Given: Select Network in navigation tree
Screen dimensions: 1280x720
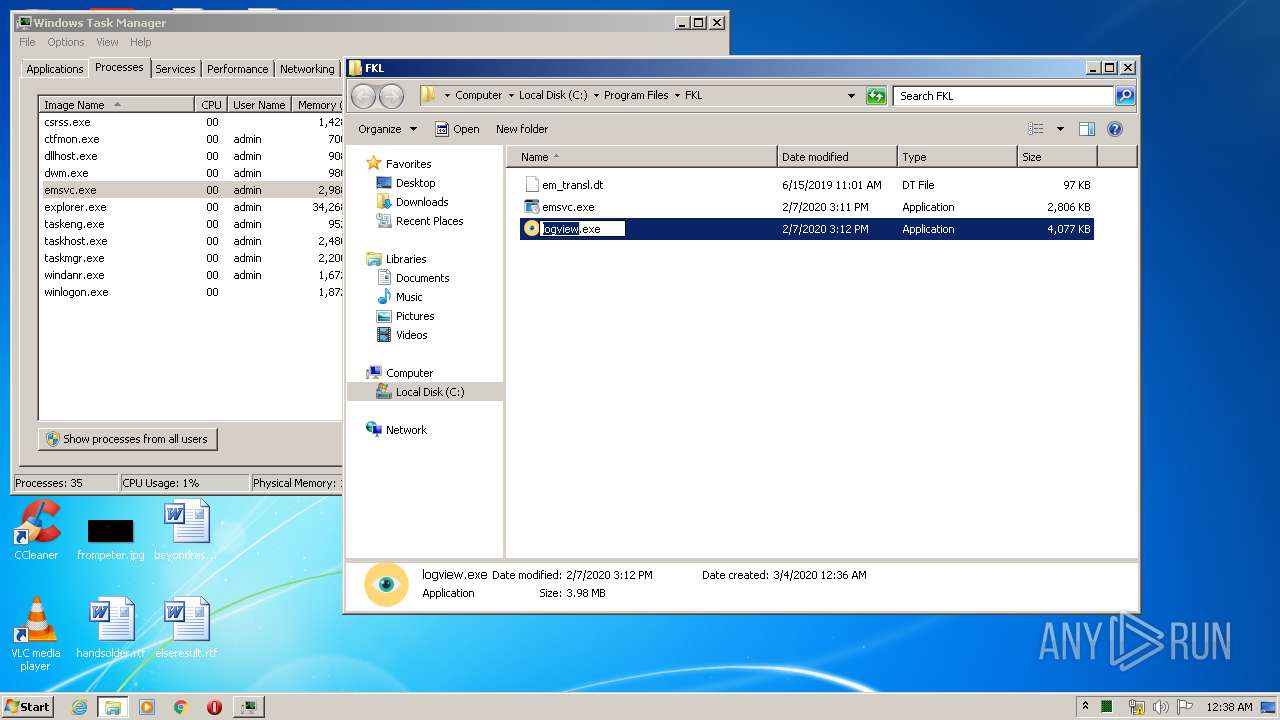Looking at the screenshot, I should [x=397, y=430].
